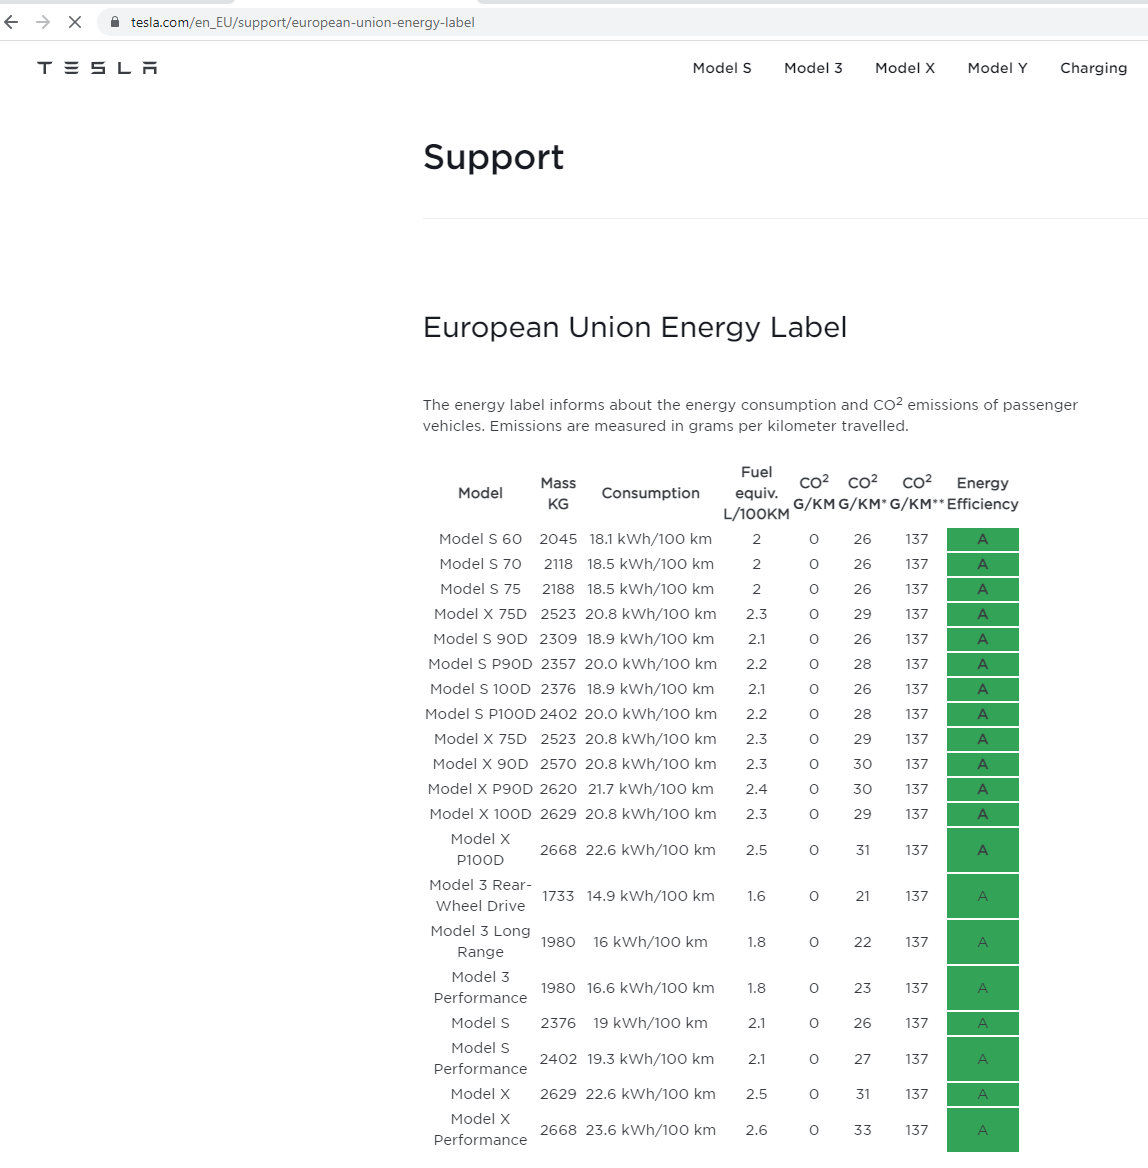This screenshot has height=1168, width=1148.
Task: Open the Charging navigation item
Action: pyautogui.click(x=1093, y=68)
